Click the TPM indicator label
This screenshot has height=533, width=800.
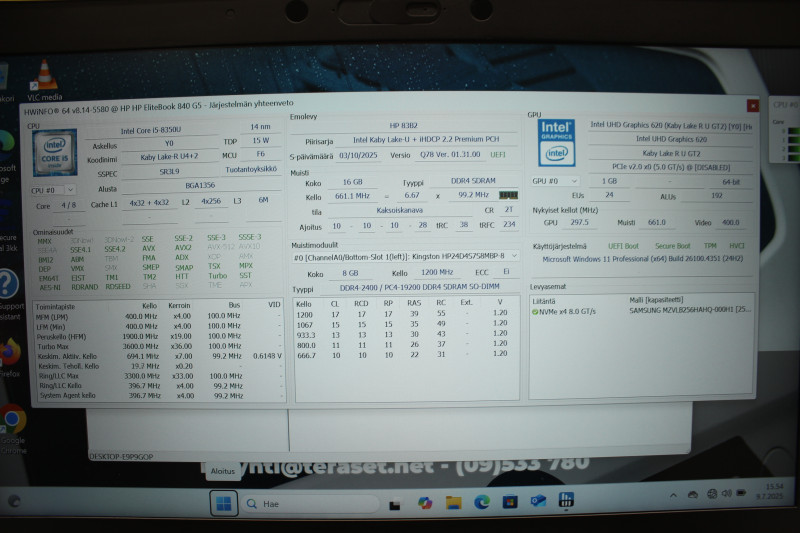tap(710, 246)
